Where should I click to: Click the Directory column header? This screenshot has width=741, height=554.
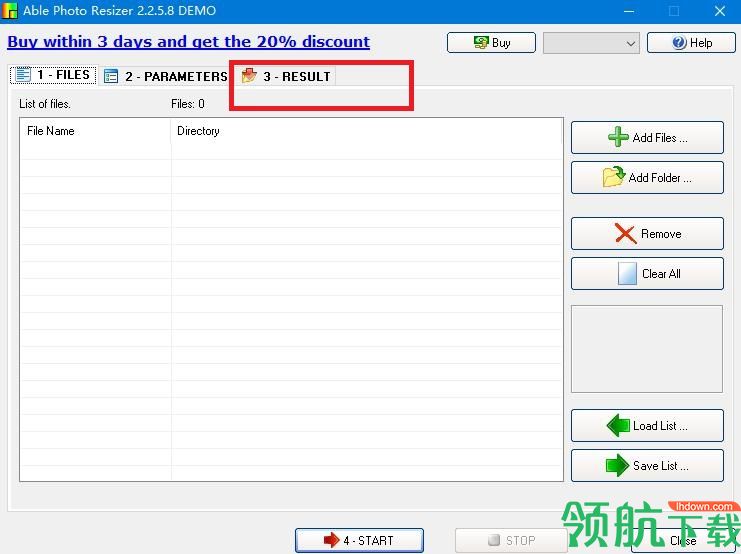[367, 131]
